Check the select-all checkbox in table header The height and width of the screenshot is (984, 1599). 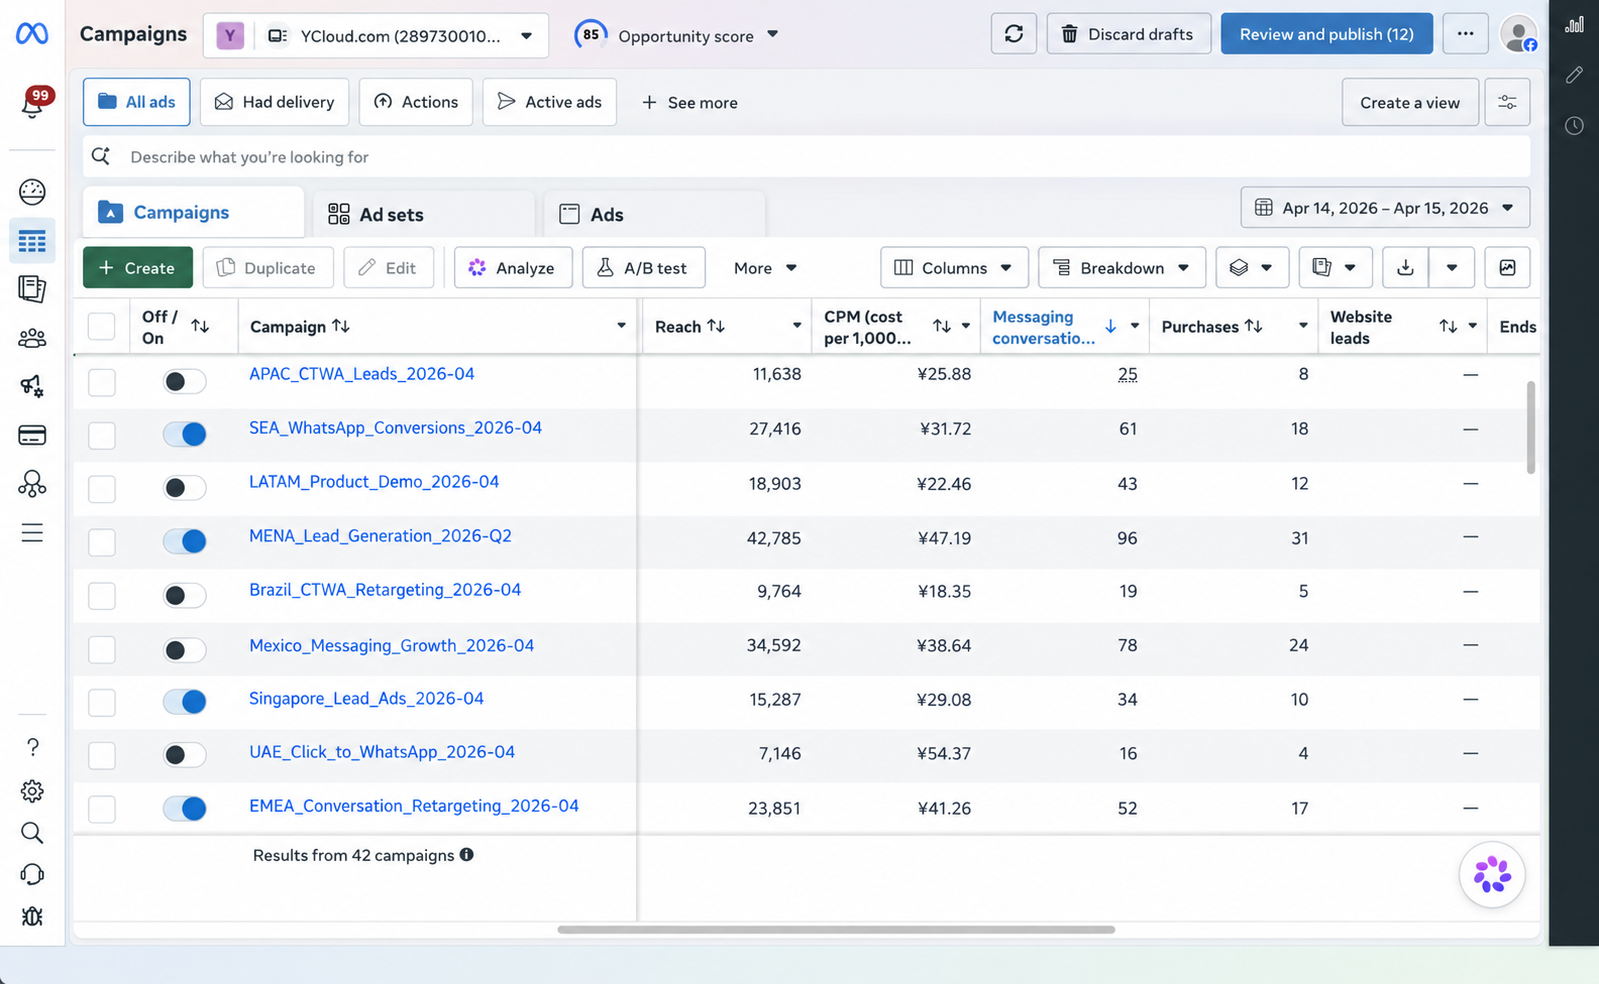(102, 326)
